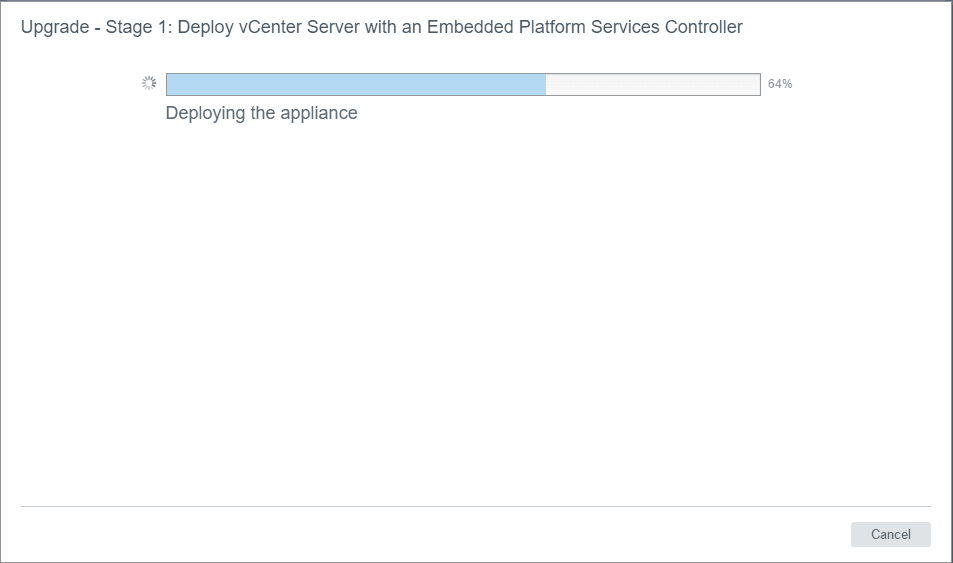The height and width of the screenshot is (563, 953).
Task: Click the loading spinner icon
Action: tap(149, 84)
